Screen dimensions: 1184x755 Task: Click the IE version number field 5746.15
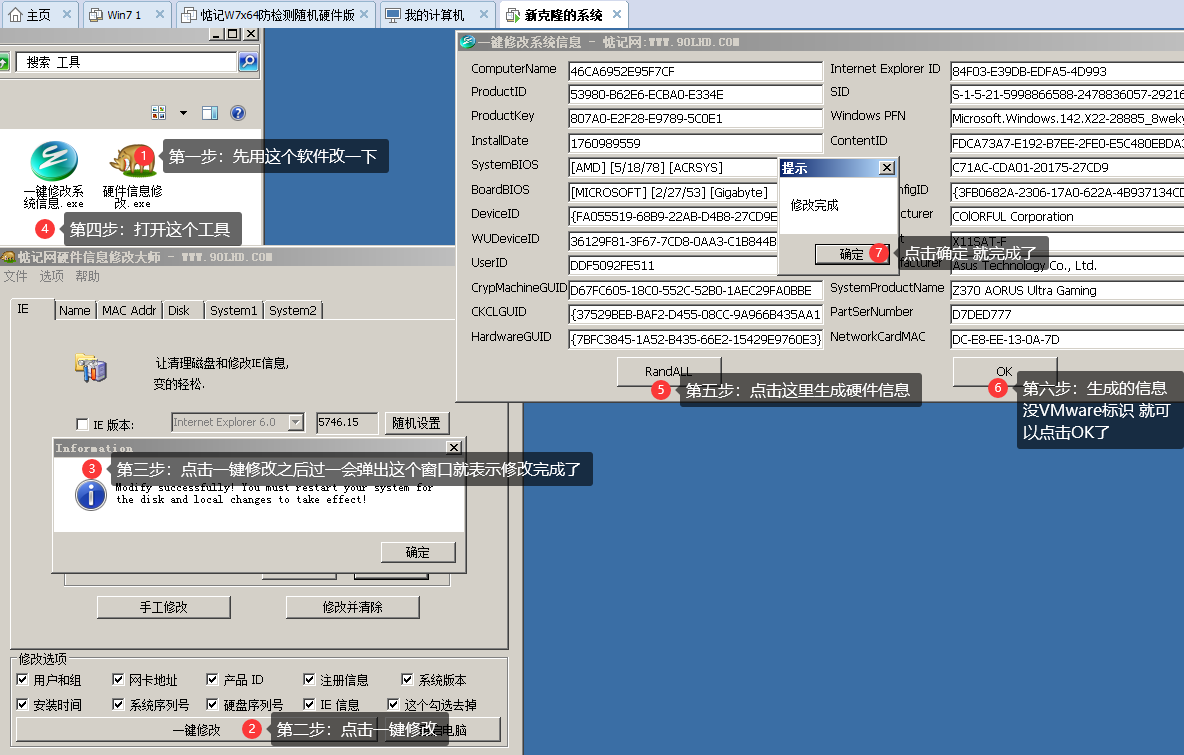347,423
